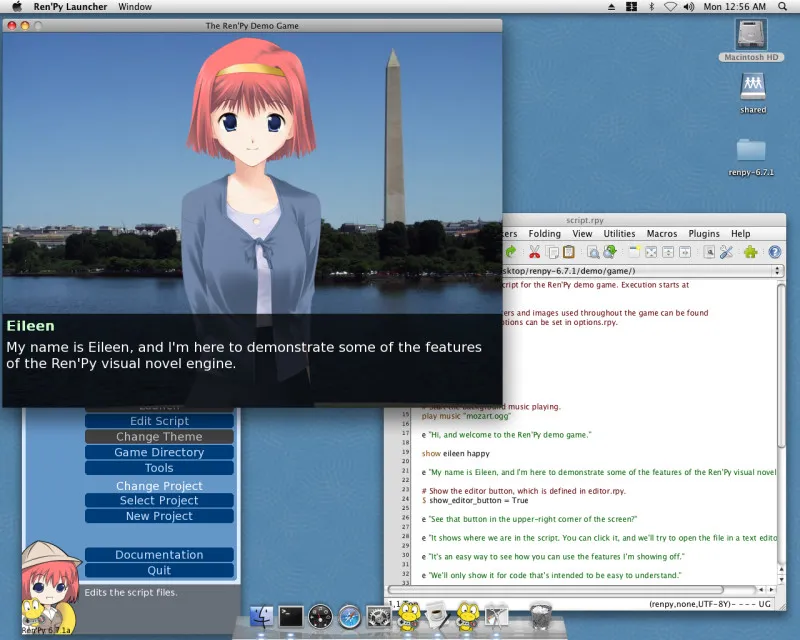
Task: Expand the buffer path dropdown in jEdit
Action: point(775,270)
